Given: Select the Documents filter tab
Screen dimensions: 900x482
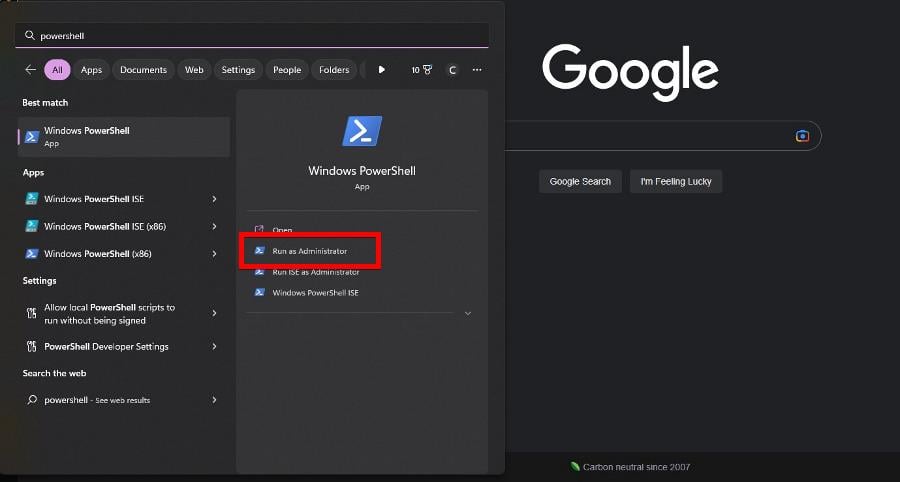Looking at the screenshot, I should click(143, 69).
